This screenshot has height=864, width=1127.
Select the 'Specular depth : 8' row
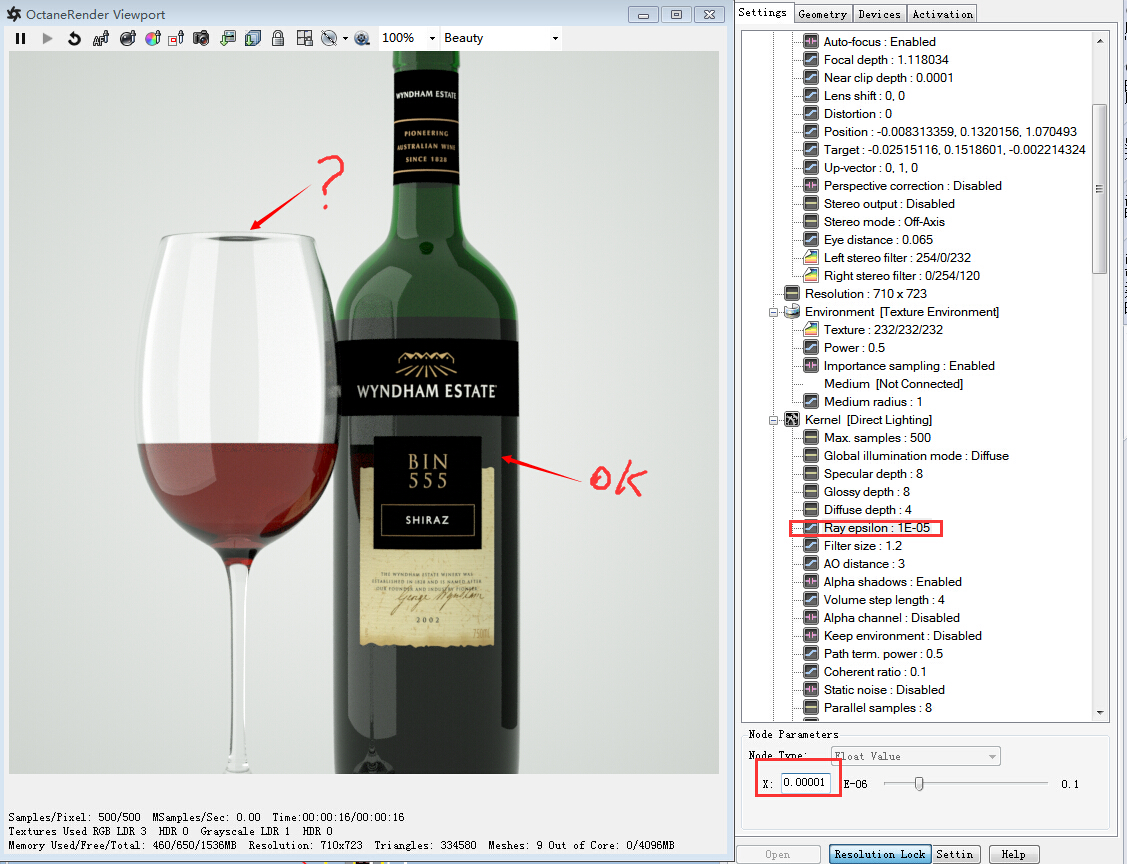(873, 474)
